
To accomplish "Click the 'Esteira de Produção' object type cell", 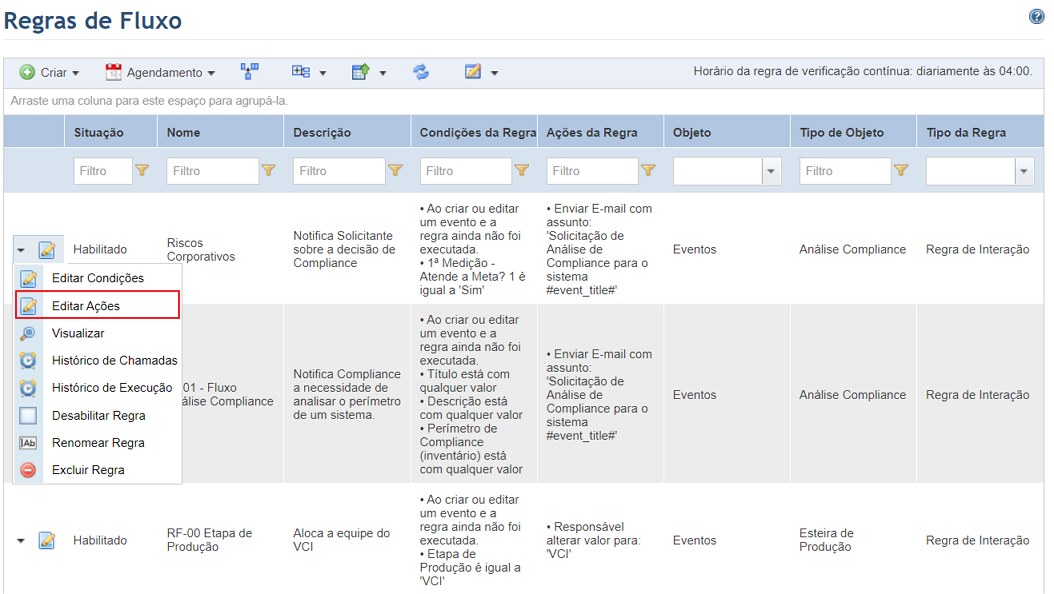I will [x=826, y=540].
